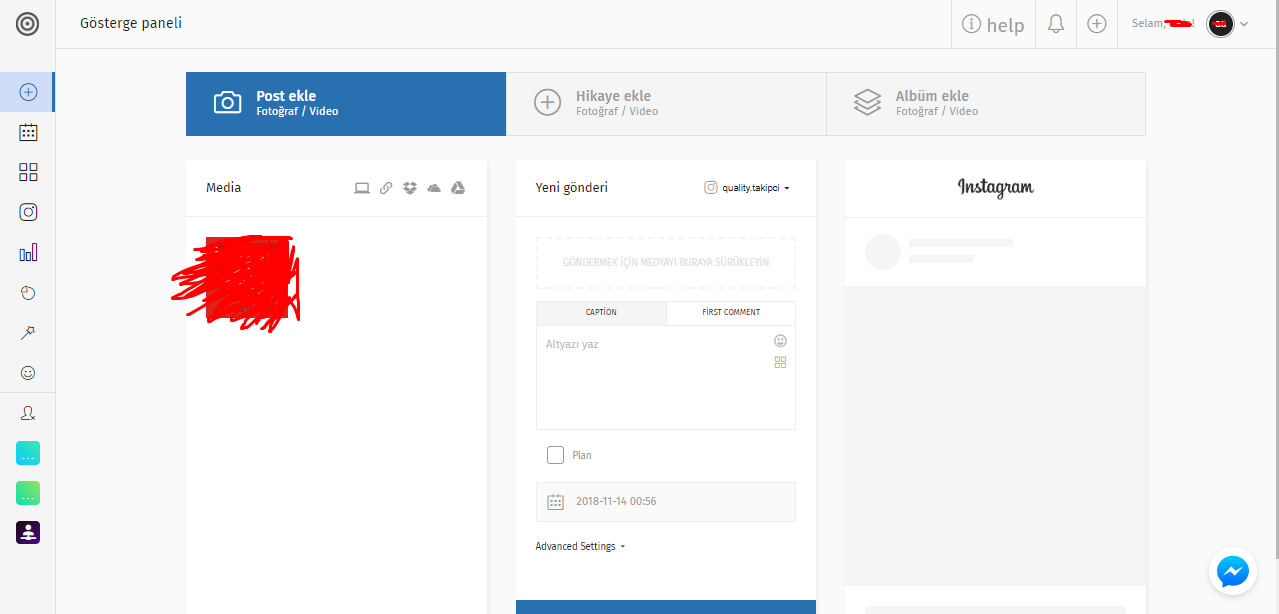Open the dark purple person tile in sidebar
Screen dimensions: 1279x614
(x=28, y=533)
